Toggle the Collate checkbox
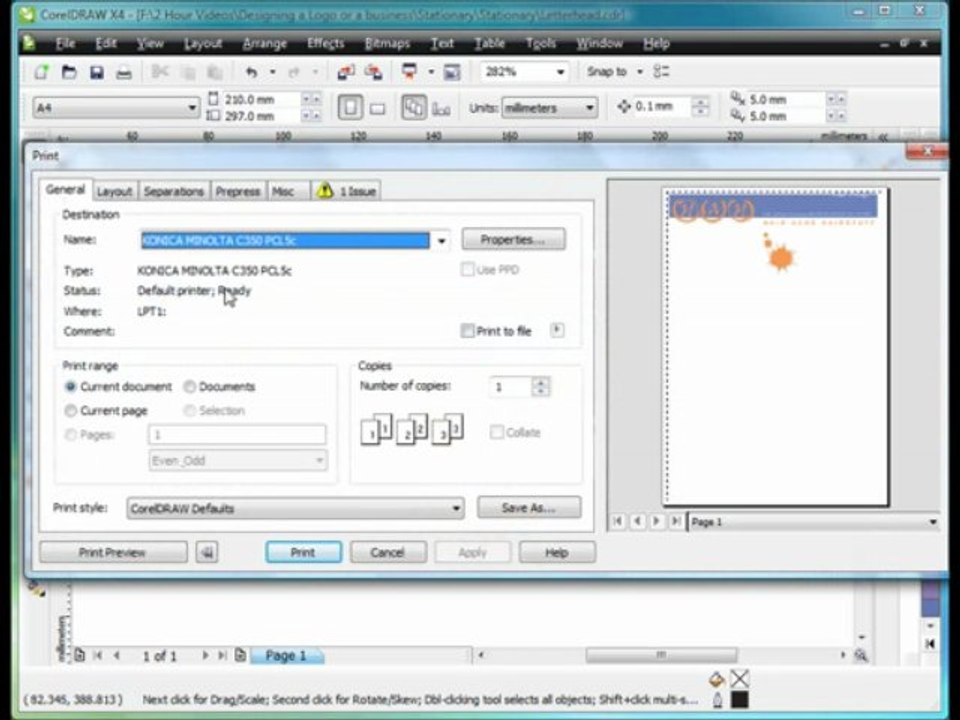The width and height of the screenshot is (960, 720). tap(497, 432)
